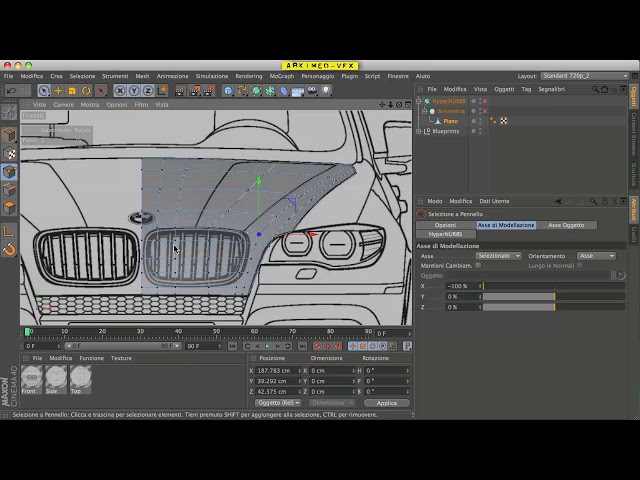640x480 pixels.
Task: Switch to the Opzioni tab
Action: click(445, 225)
